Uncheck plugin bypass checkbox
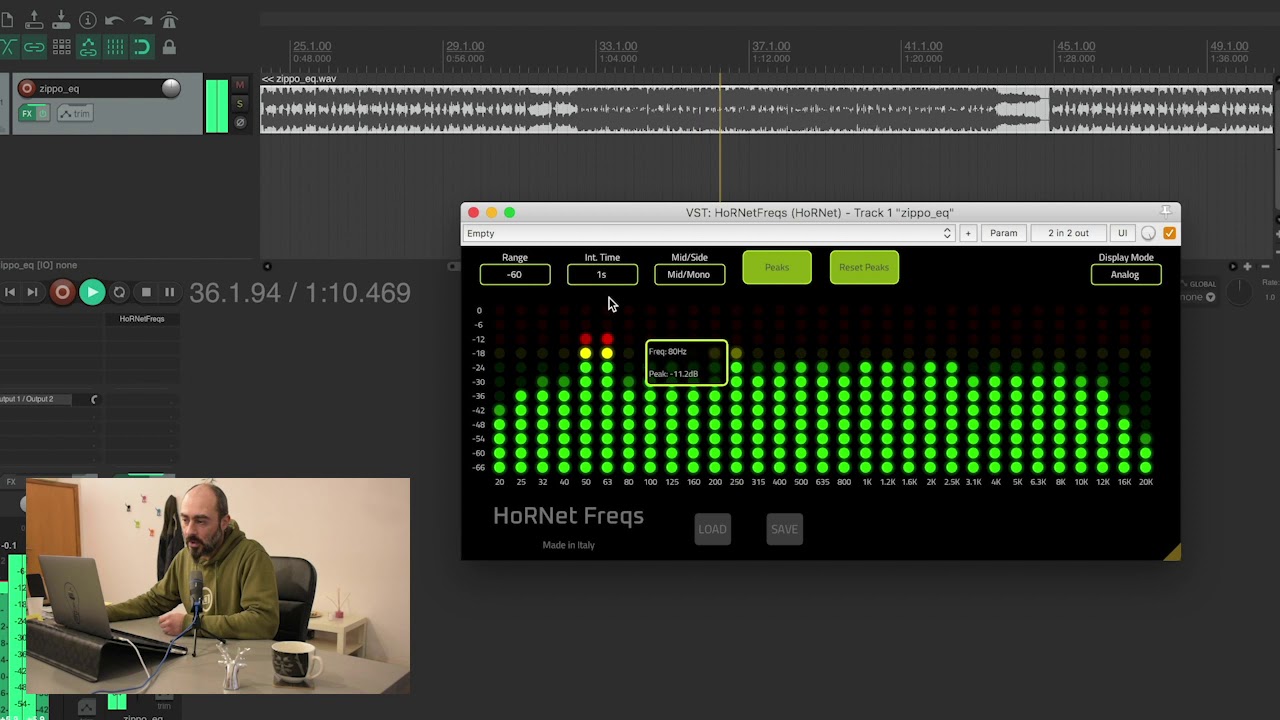The height and width of the screenshot is (720, 1280). 1169,233
